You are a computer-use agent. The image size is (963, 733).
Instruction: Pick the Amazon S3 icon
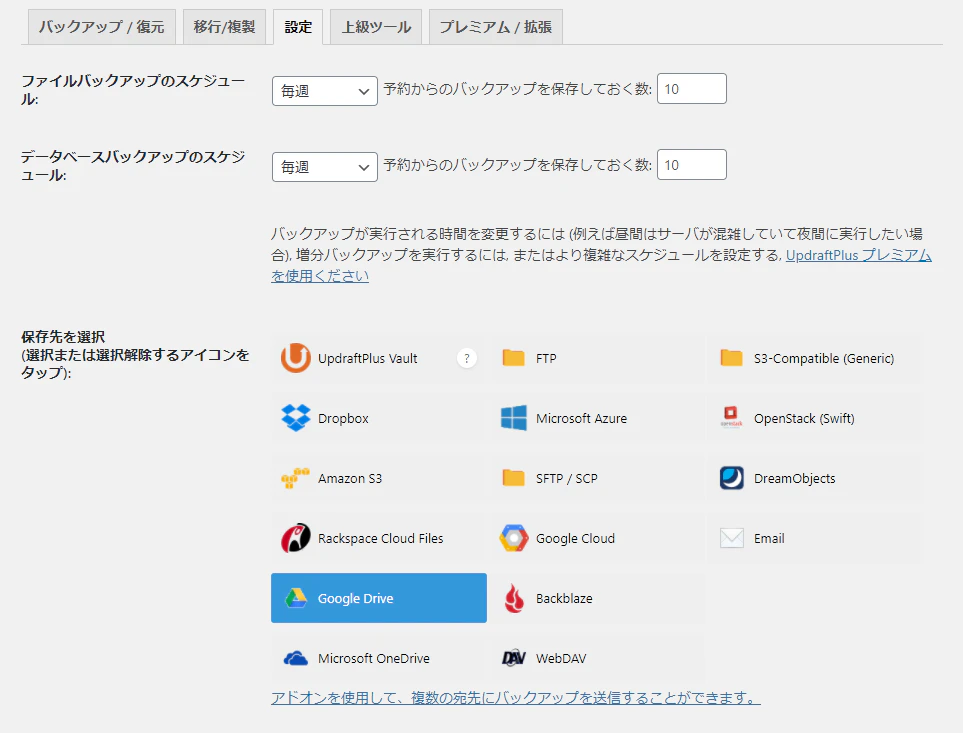[295, 478]
